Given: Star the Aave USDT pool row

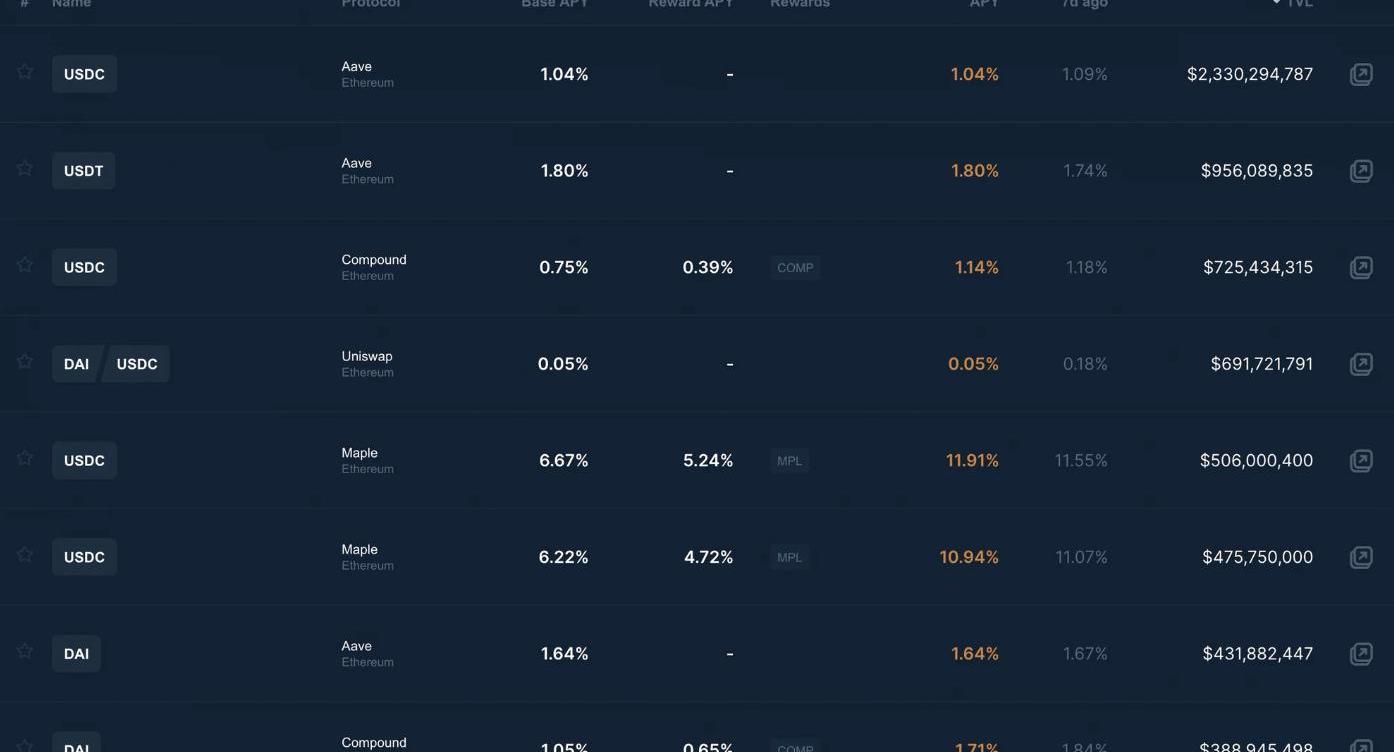Looking at the screenshot, I should pyautogui.click(x=25, y=168).
